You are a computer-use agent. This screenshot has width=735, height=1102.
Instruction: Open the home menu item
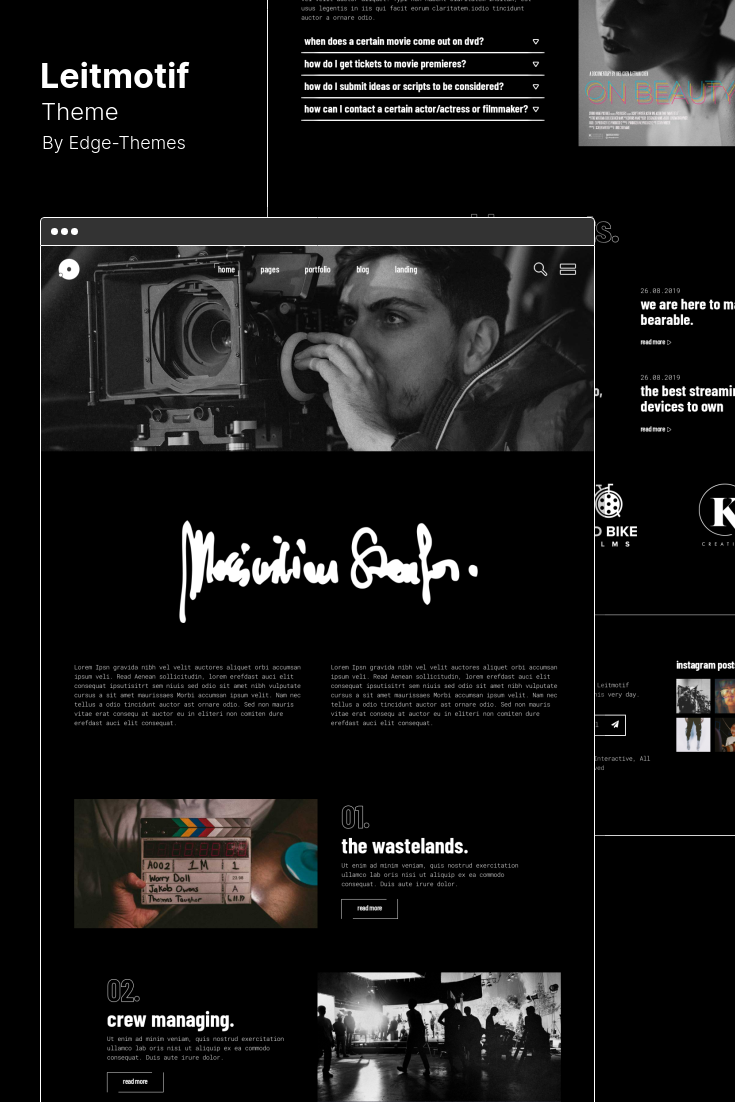[226, 270]
